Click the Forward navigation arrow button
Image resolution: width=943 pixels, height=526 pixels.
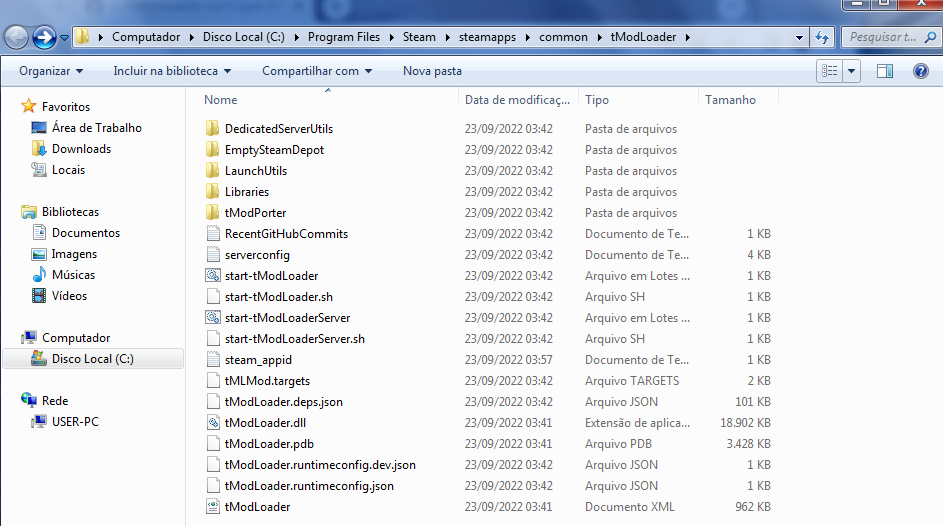point(44,37)
